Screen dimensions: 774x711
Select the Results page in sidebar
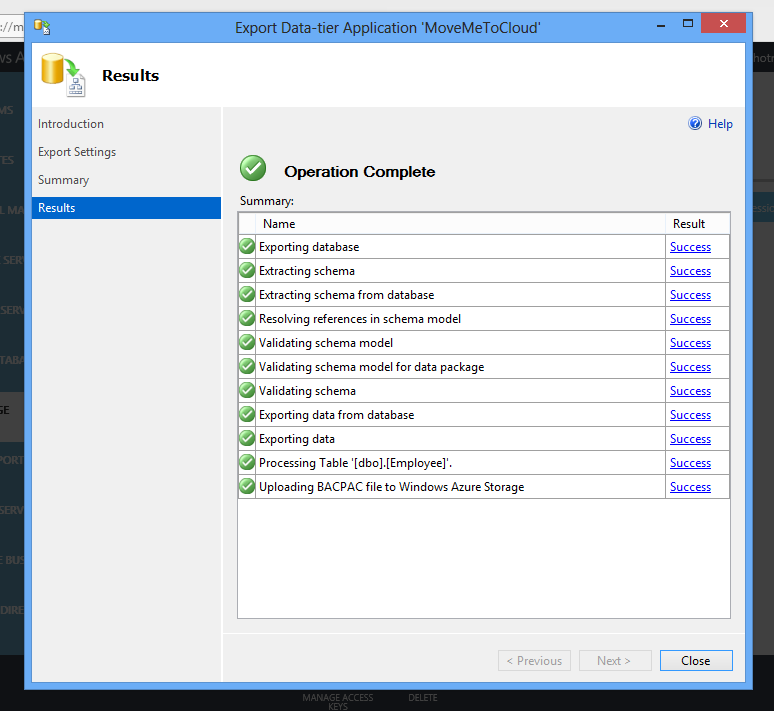point(57,208)
